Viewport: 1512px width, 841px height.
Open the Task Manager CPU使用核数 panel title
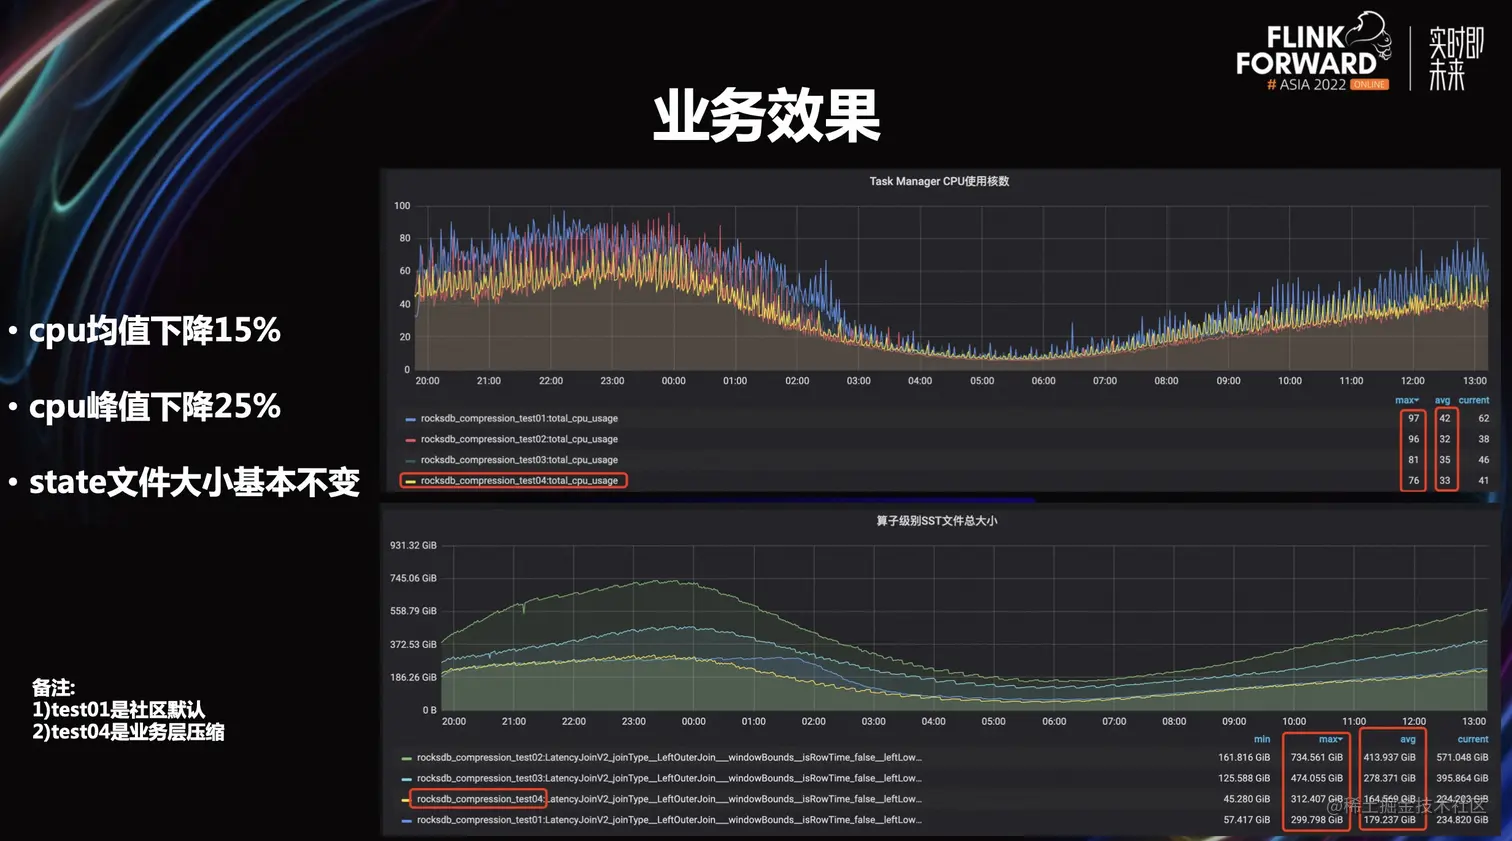(939, 181)
